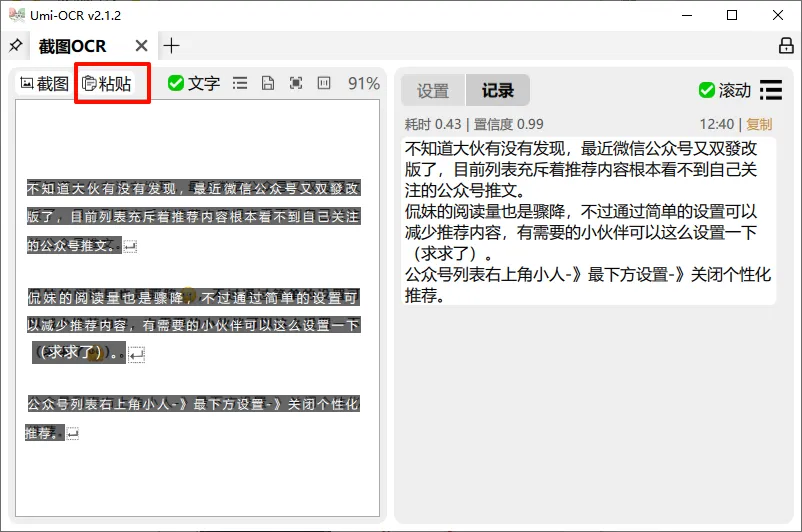This screenshot has width=802, height=532.
Task: Click the 截图OCR tab title
Action: [72, 47]
